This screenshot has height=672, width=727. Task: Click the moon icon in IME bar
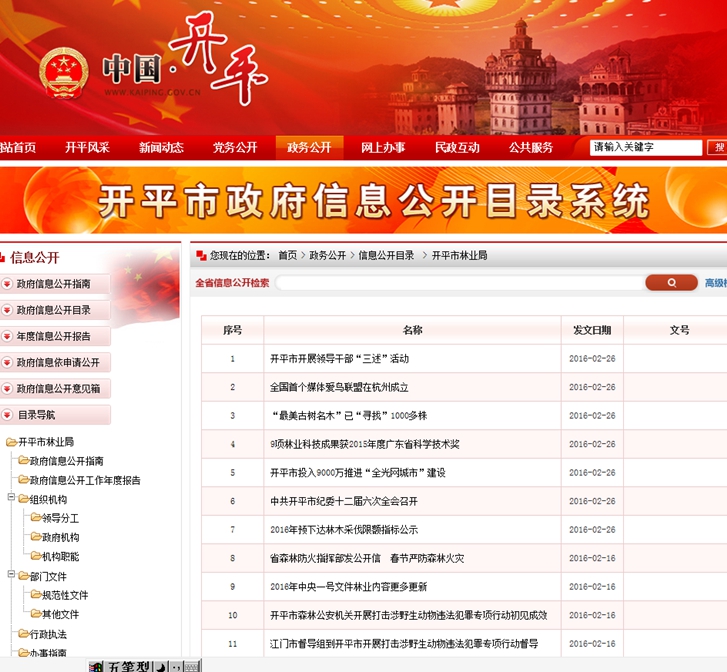click(x=159, y=666)
